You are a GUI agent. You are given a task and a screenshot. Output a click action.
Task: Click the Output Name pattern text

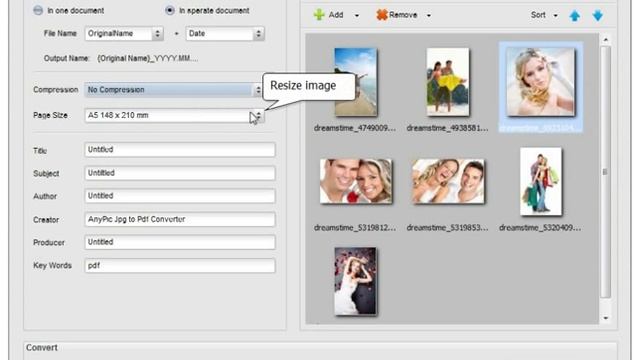148,58
